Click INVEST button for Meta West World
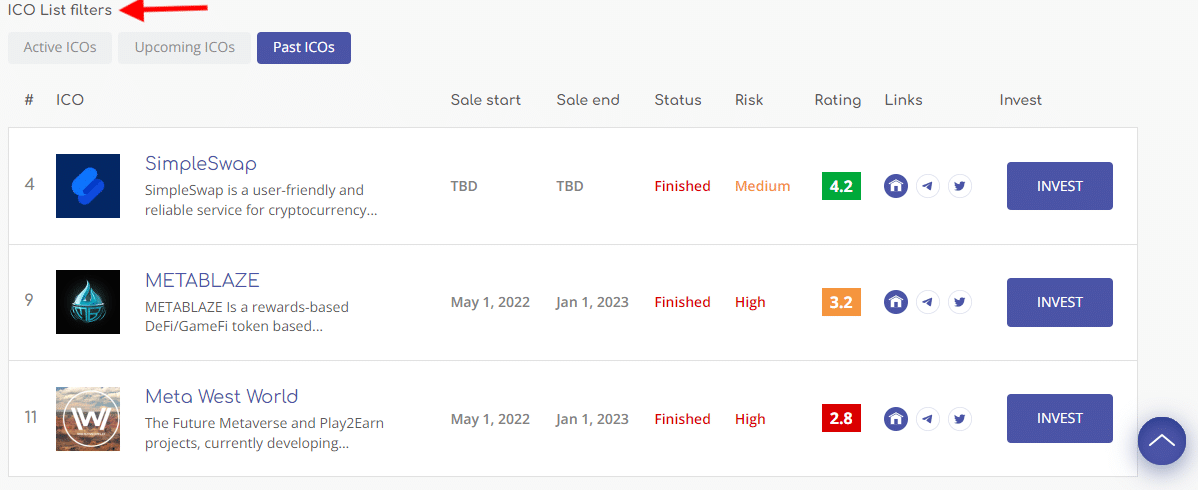The image size is (1198, 490). tap(1059, 418)
